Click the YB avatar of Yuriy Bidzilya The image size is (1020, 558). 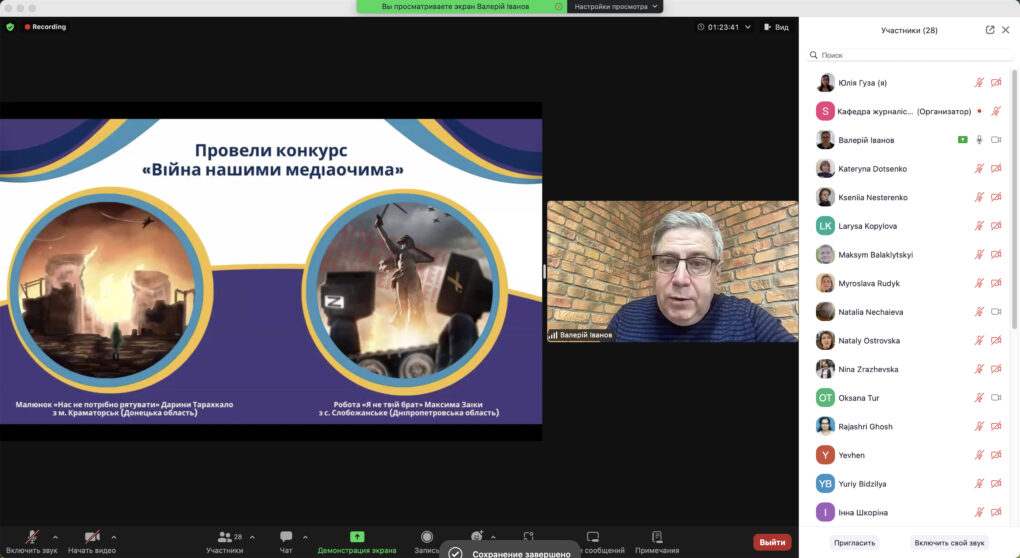[x=825, y=483]
